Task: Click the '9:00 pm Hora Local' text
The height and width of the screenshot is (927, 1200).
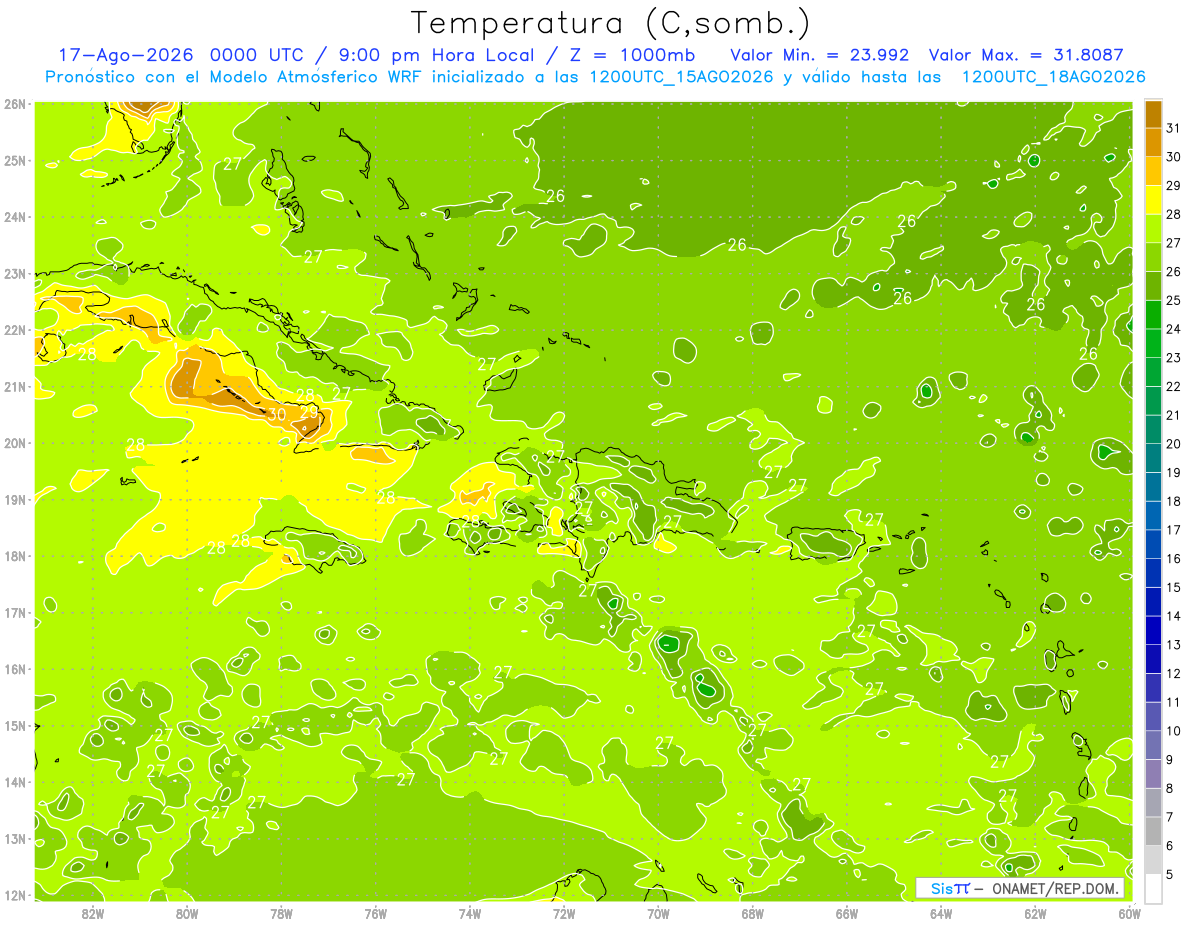Action: point(437,54)
